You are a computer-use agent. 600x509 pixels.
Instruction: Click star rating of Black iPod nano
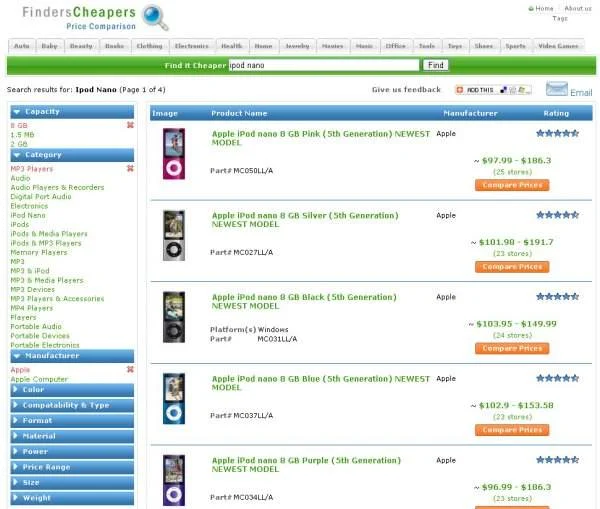click(x=557, y=297)
